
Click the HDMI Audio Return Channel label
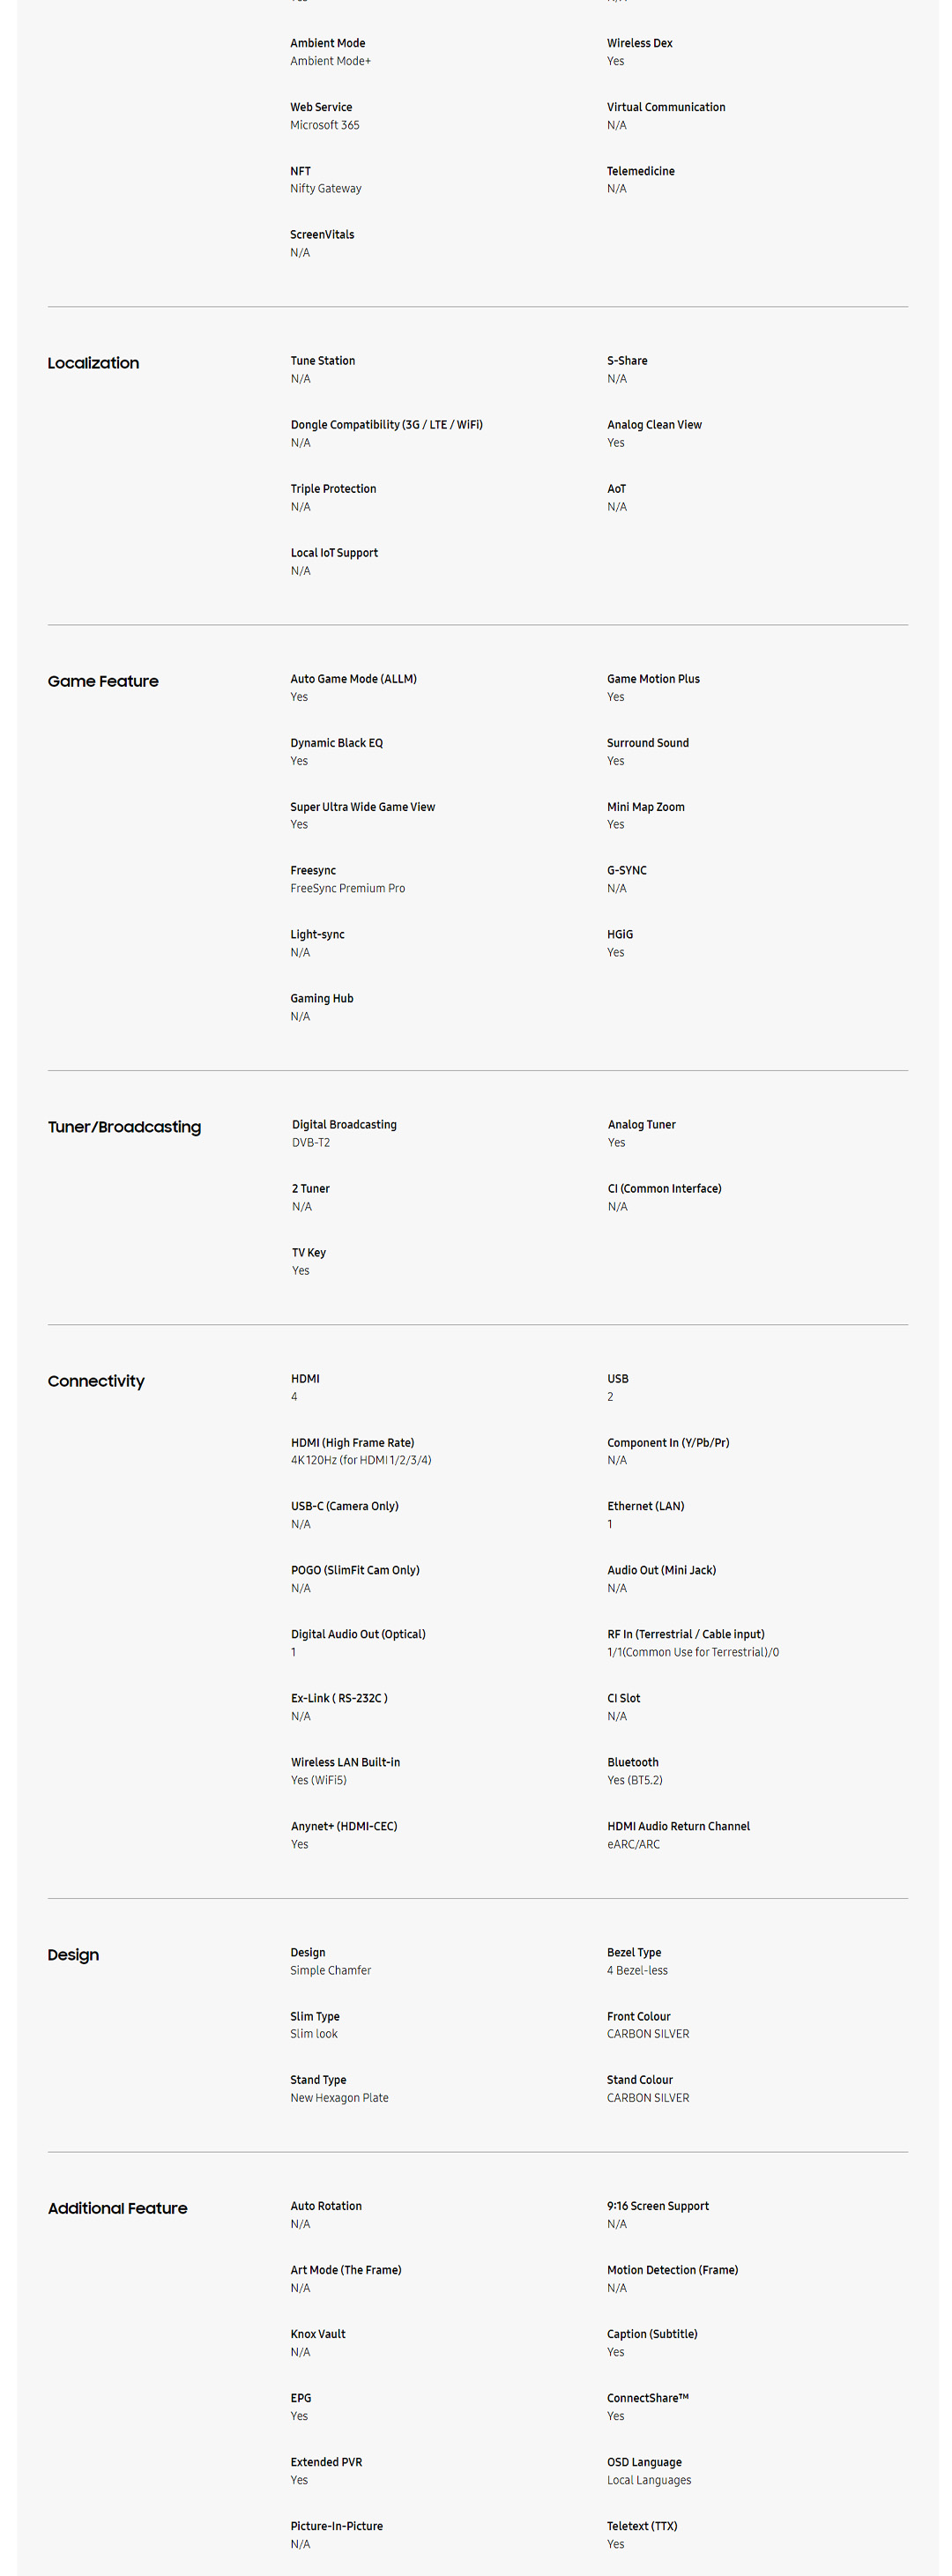coord(678,1826)
